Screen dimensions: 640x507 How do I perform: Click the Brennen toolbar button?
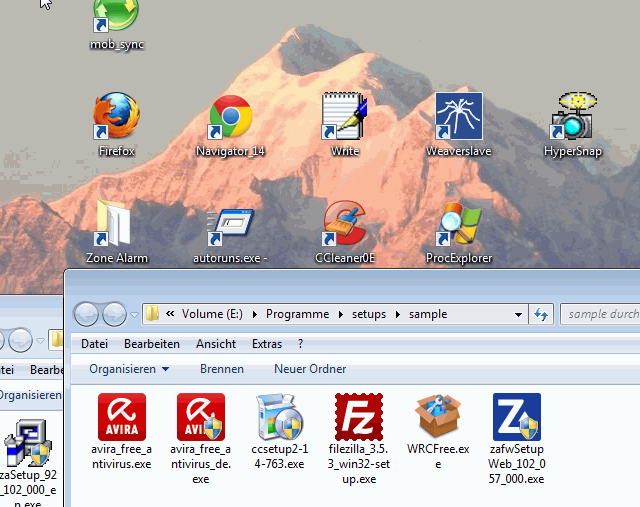coord(222,369)
